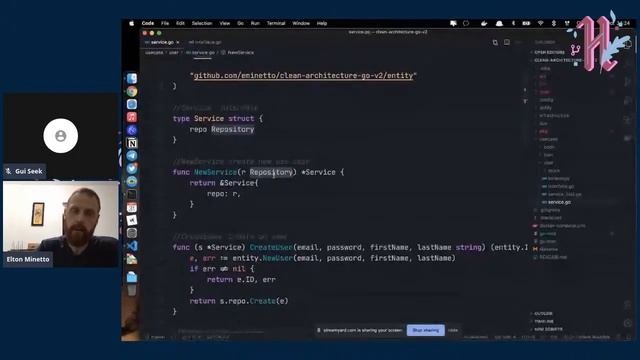Click the Wi-Fi icon in menu bar
Image resolution: width=640 pixels, height=360 pixels.
[540, 23]
